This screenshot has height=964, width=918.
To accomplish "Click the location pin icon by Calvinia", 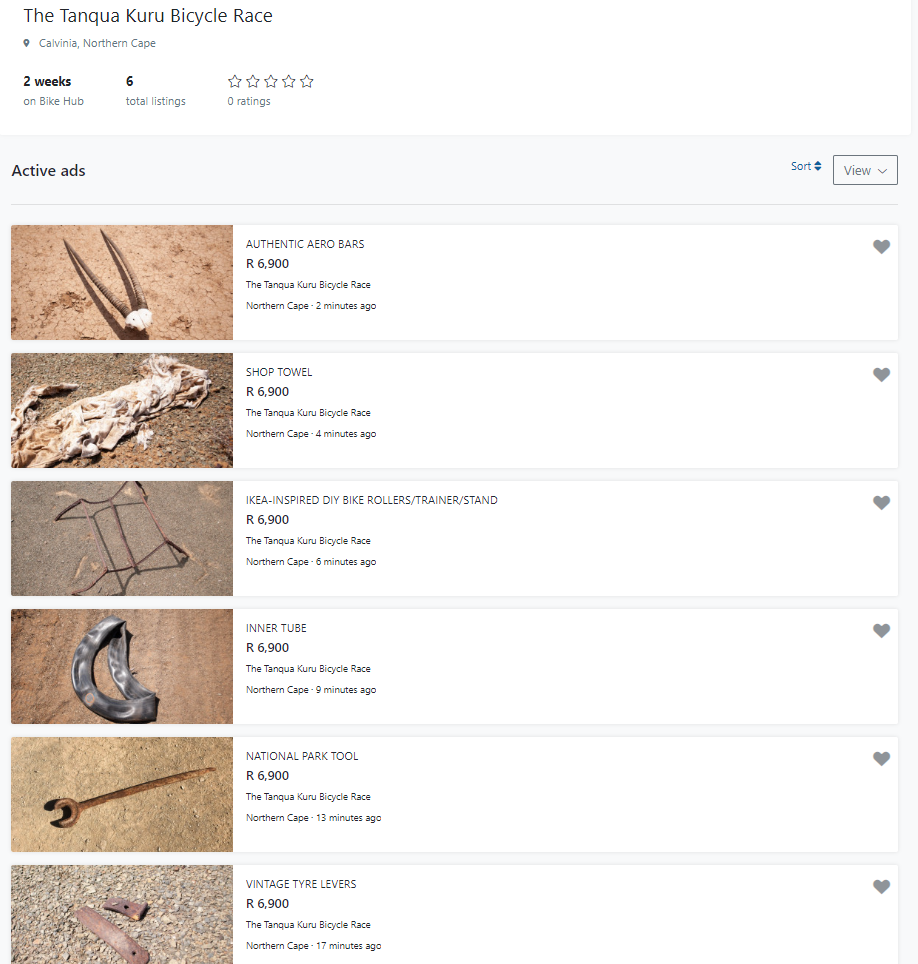I will point(27,44).
